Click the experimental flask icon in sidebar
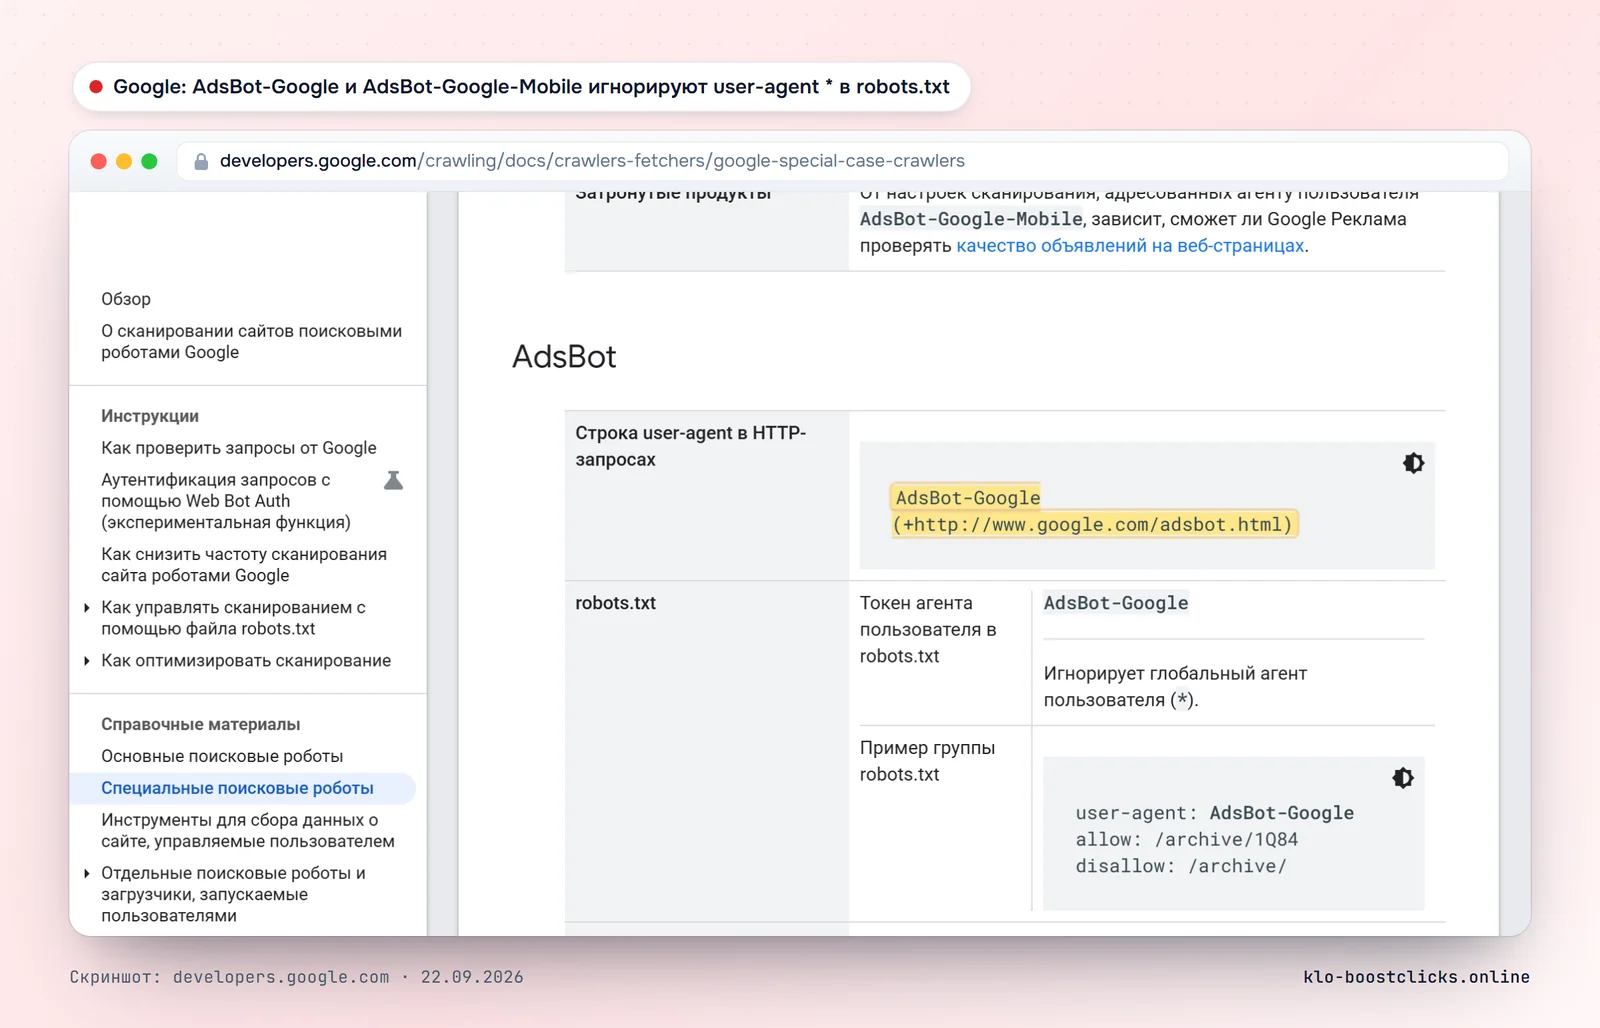The image size is (1600, 1028). click(x=394, y=481)
